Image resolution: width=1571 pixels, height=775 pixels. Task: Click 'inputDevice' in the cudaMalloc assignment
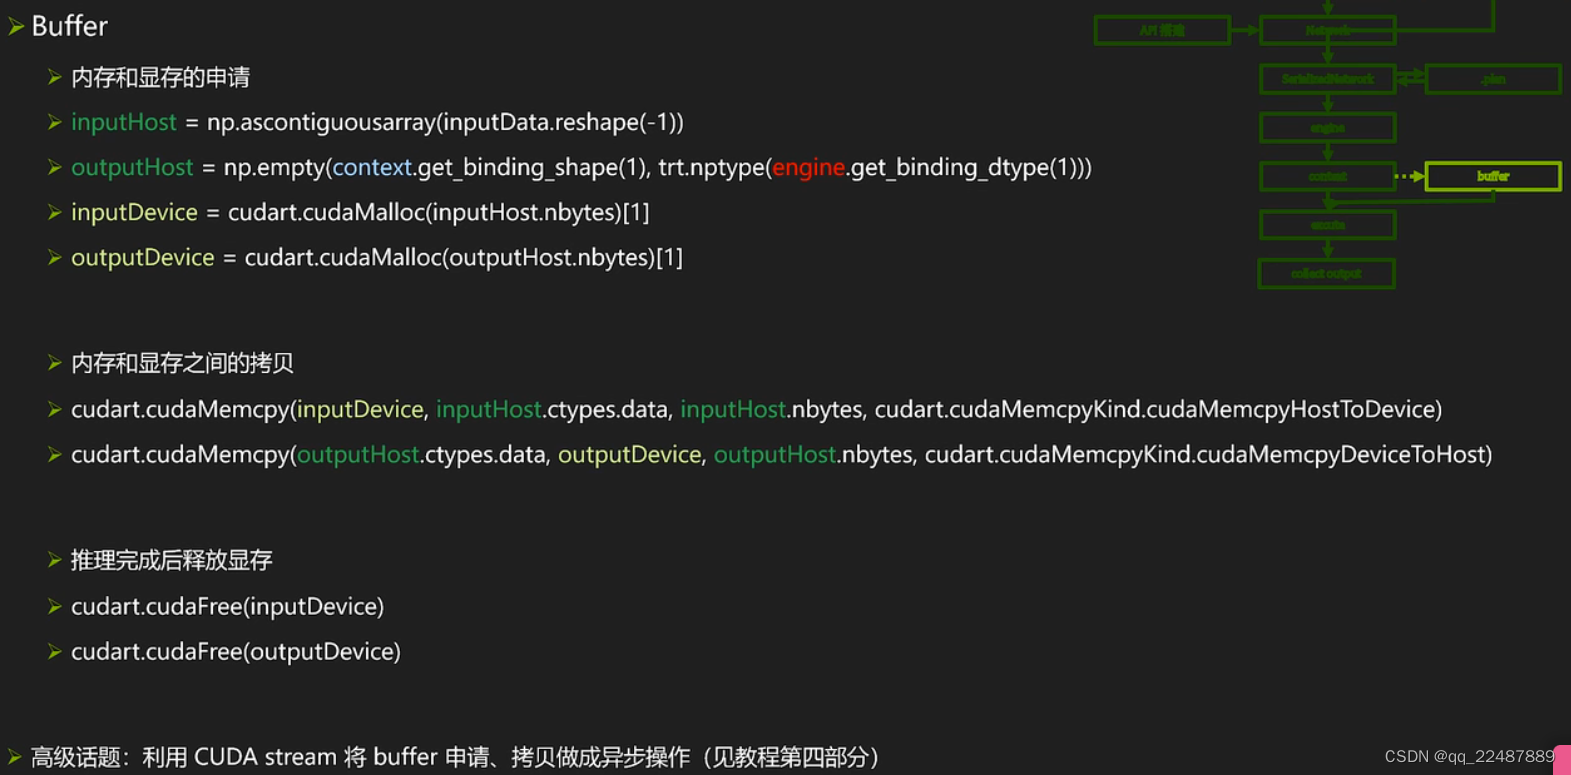click(x=134, y=212)
